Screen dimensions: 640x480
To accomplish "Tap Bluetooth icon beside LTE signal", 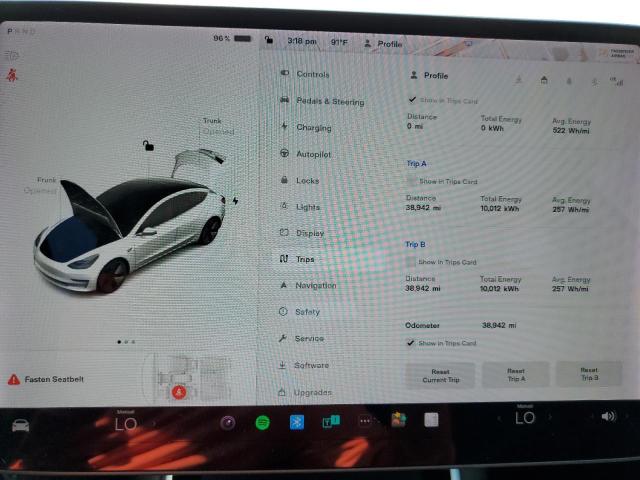I will [x=595, y=82].
